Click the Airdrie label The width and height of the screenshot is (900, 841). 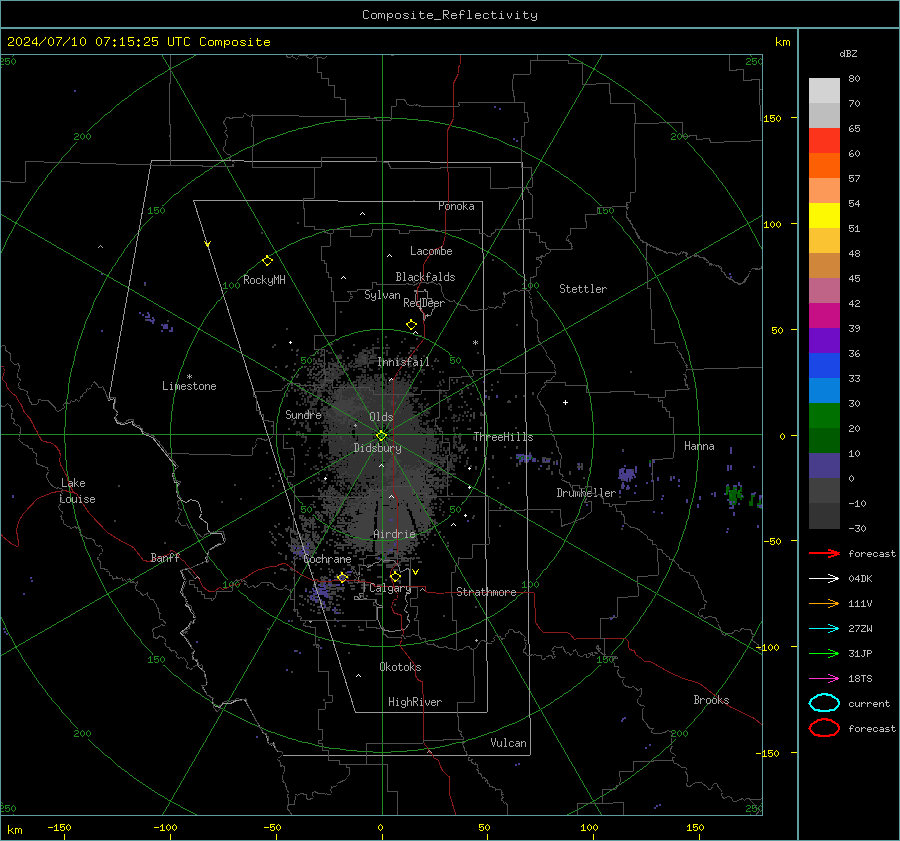coord(394,534)
